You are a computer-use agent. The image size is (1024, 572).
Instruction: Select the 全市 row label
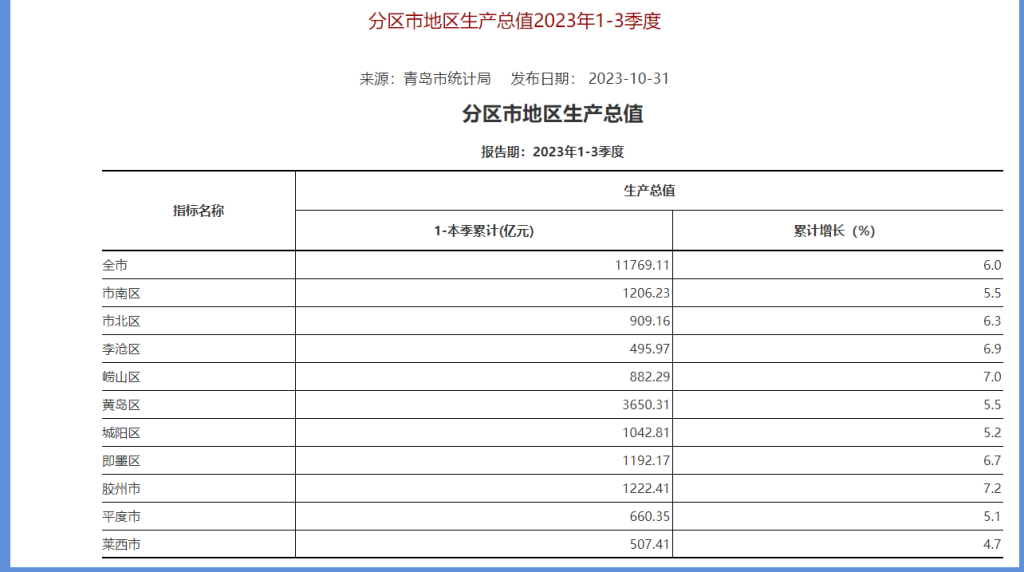tap(116, 266)
